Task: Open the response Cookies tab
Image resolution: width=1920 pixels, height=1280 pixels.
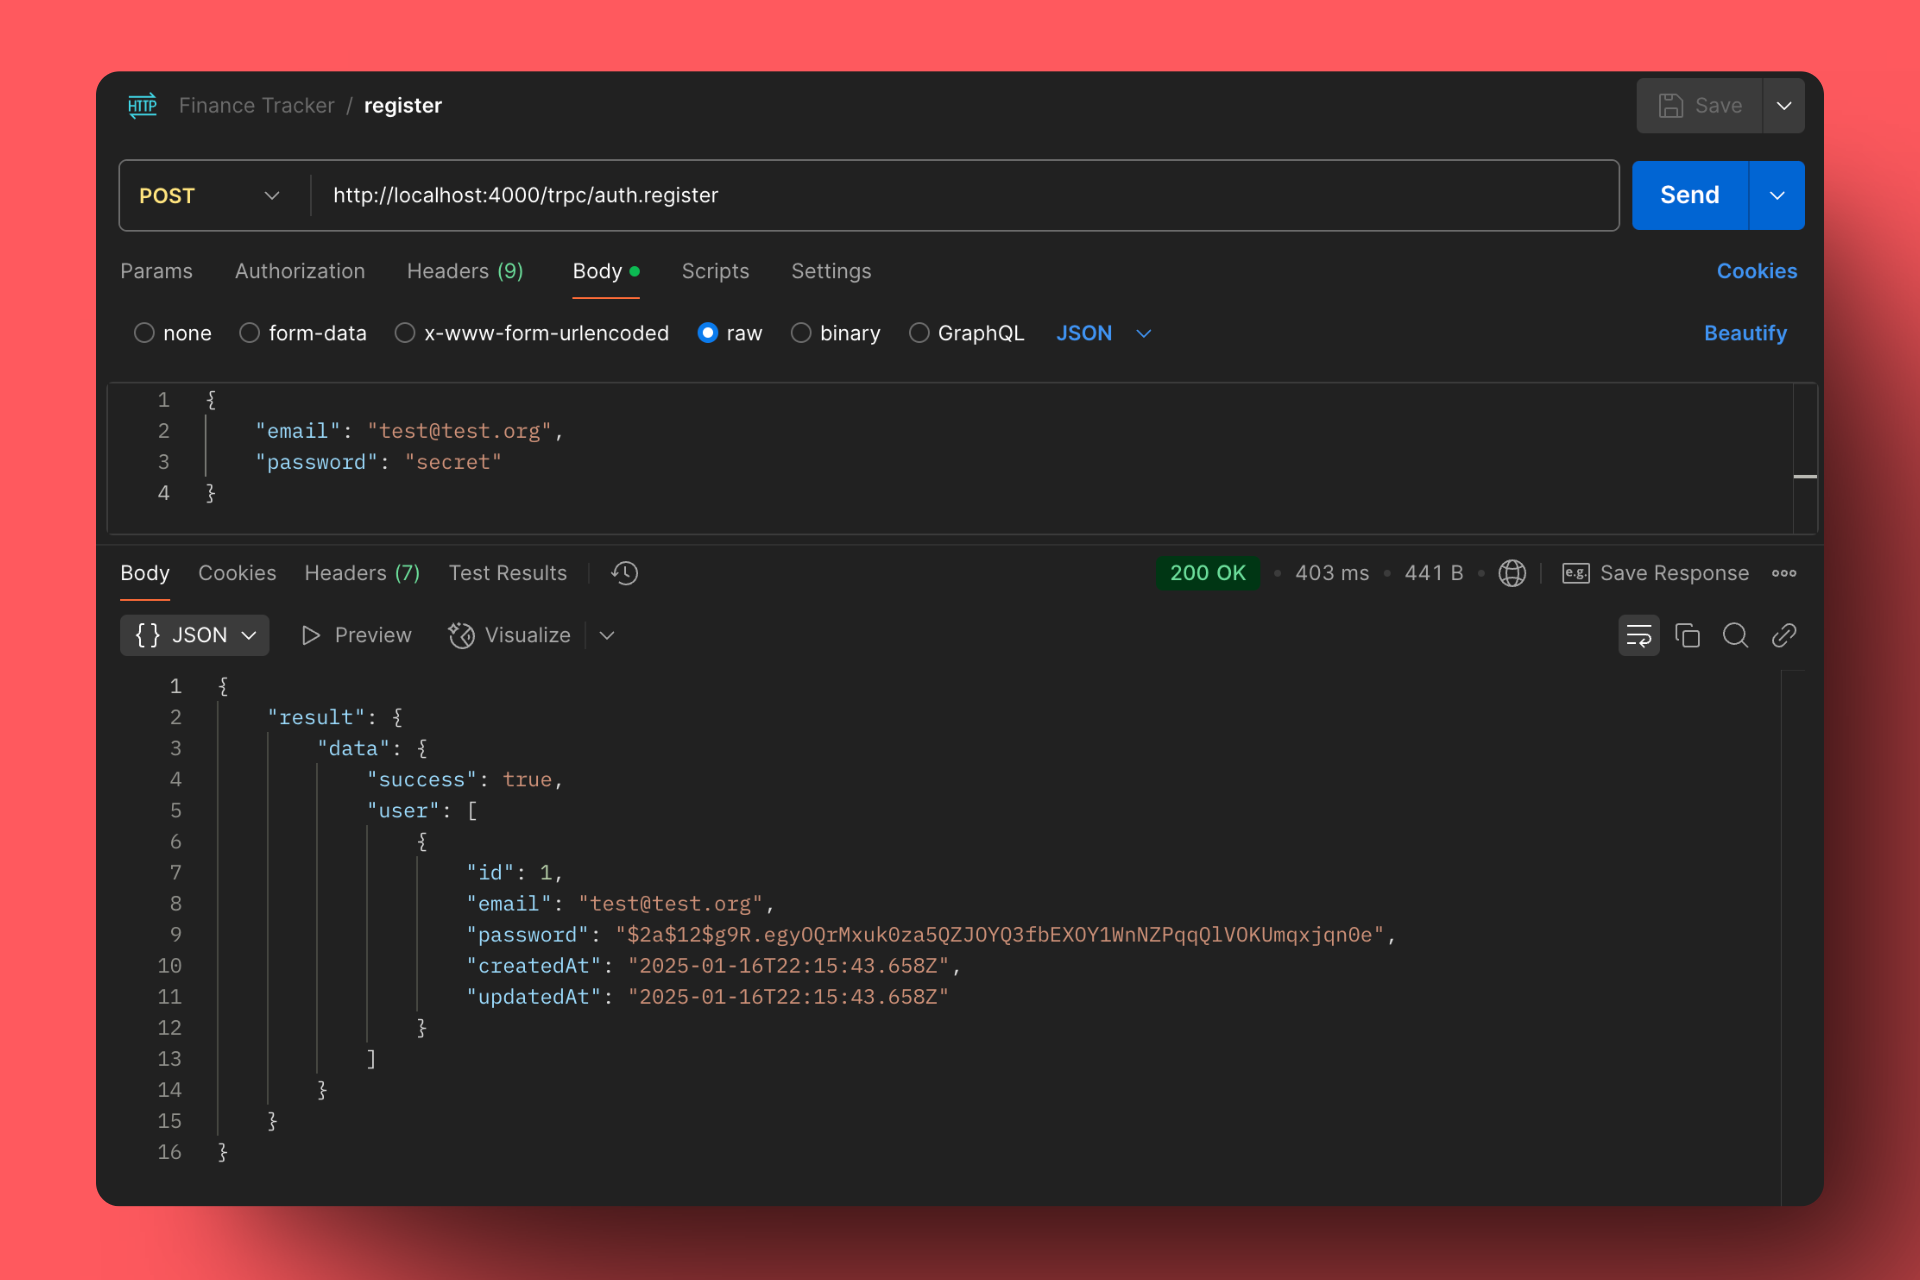Action: [237, 573]
